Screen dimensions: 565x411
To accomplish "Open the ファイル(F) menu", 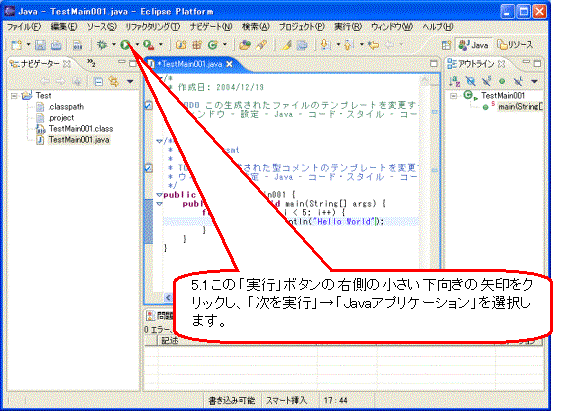I will [24, 27].
